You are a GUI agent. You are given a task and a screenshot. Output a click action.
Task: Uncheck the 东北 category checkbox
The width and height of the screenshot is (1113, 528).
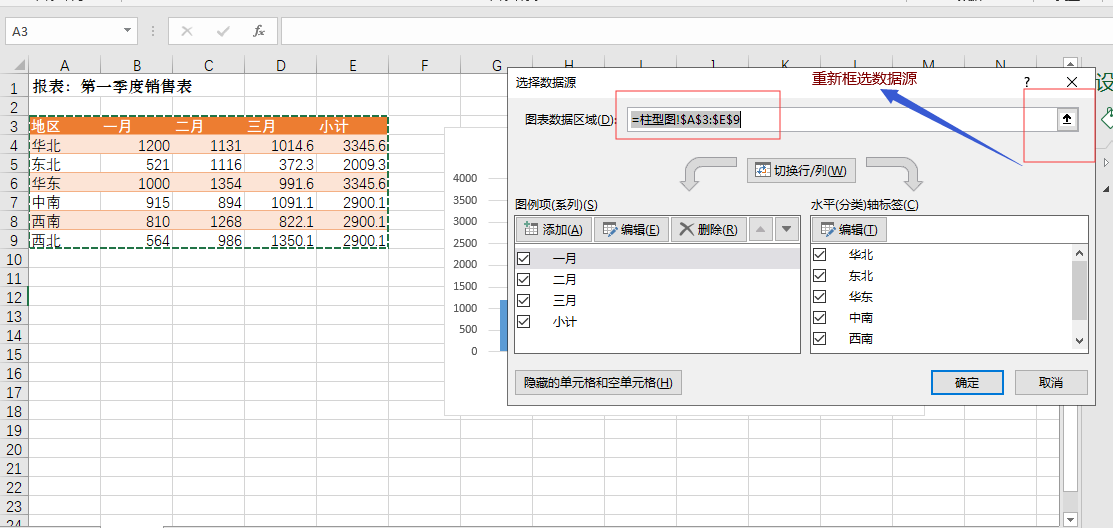tap(819, 275)
